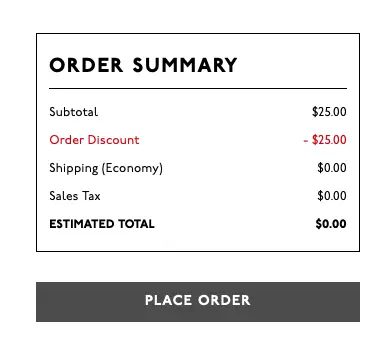This screenshot has height=360, width=371.
Task: Click the bold $0.00 estimated total
Action: [331, 224]
